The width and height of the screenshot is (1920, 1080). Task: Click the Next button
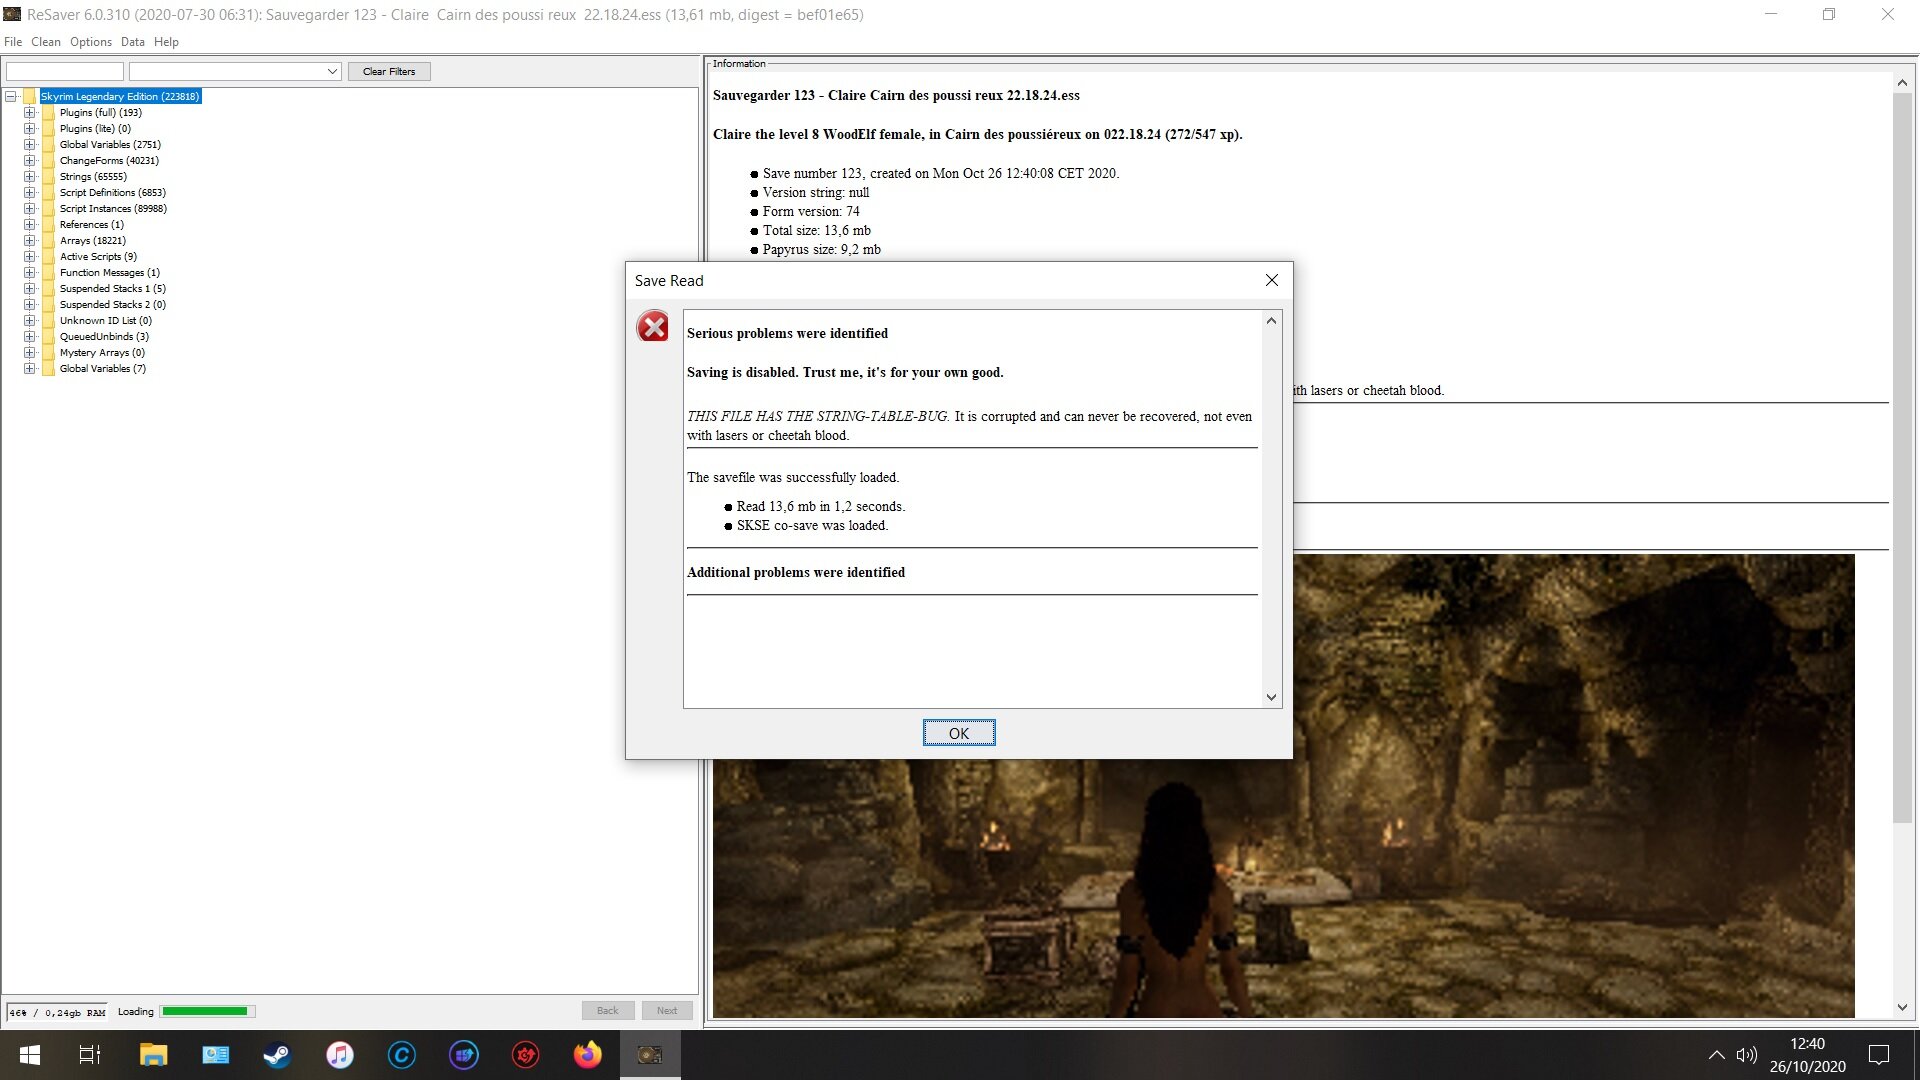coord(667,1011)
